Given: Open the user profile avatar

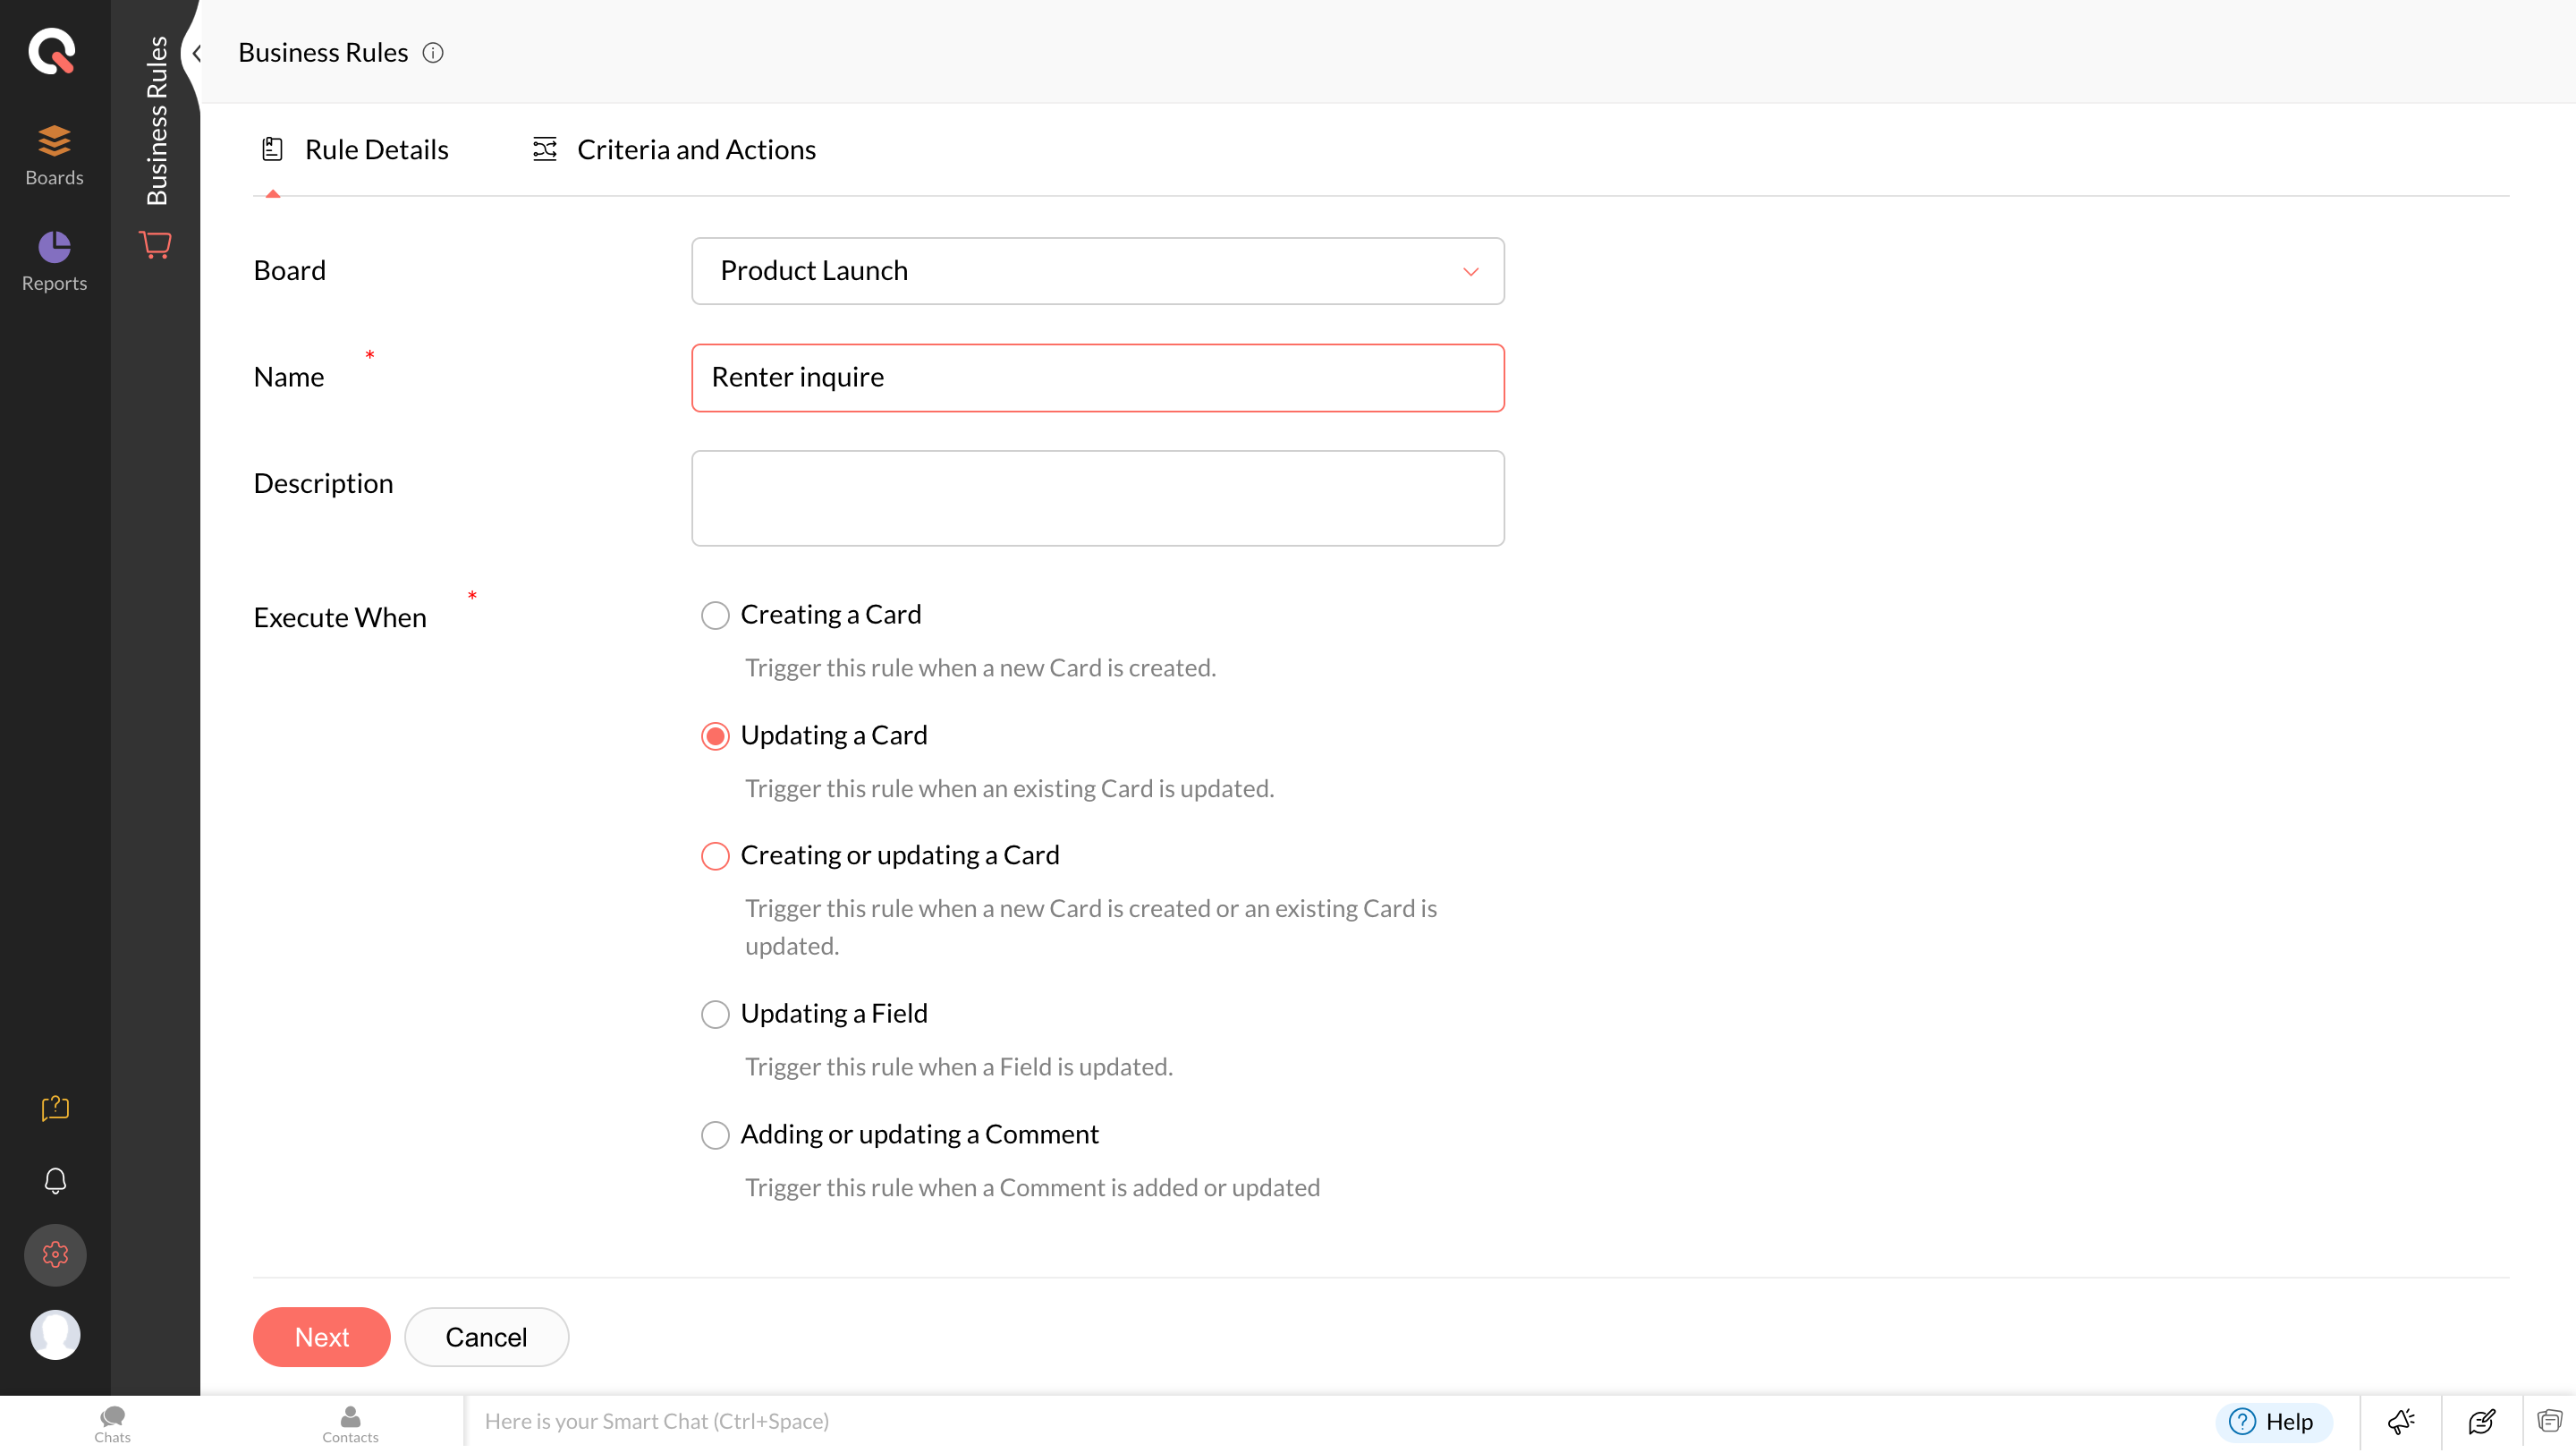Looking at the screenshot, I should (55, 1334).
